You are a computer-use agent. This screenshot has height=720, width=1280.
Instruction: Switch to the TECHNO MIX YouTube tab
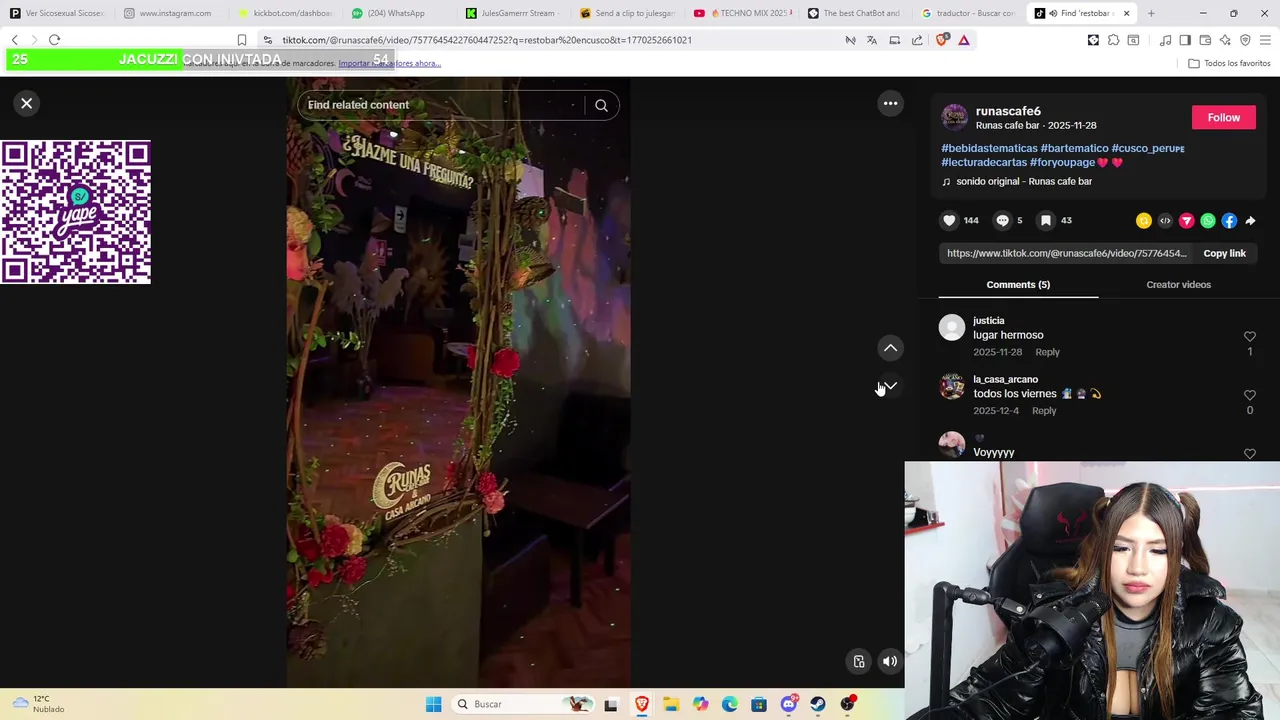tap(742, 13)
